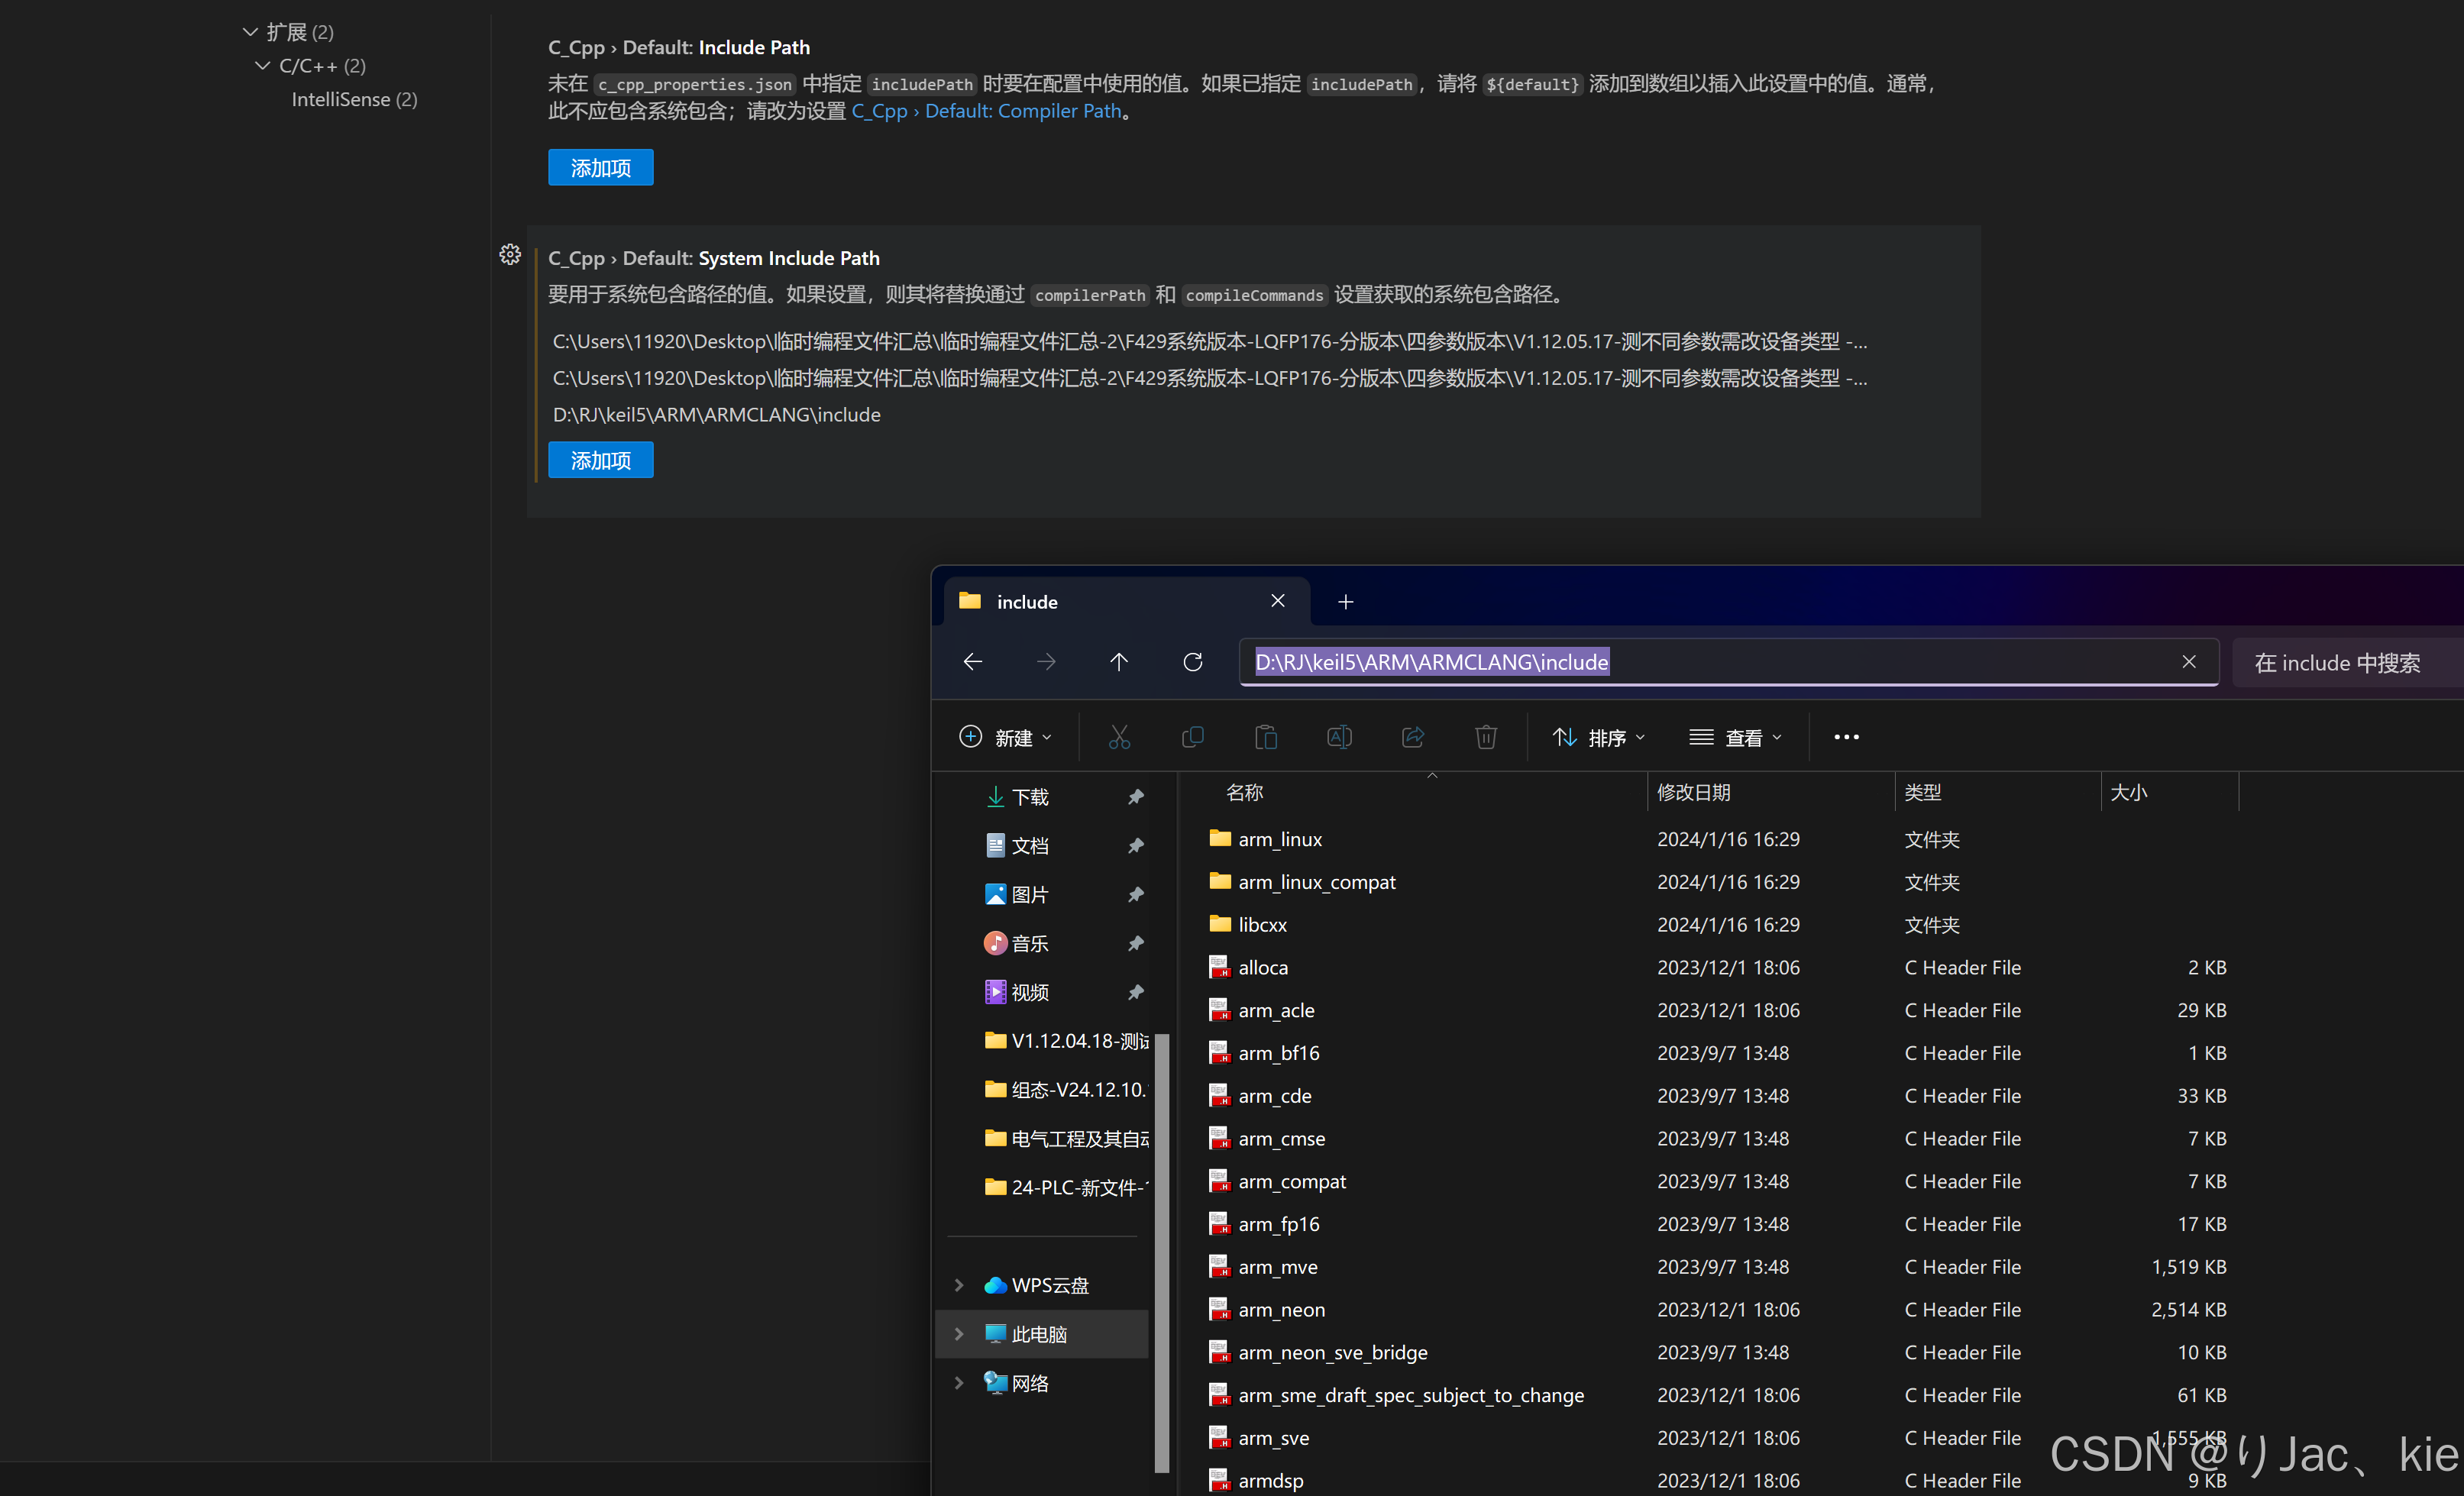Toggle the pin on the 图片 folder
The height and width of the screenshot is (1496, 2464).
coord(1136,894)
